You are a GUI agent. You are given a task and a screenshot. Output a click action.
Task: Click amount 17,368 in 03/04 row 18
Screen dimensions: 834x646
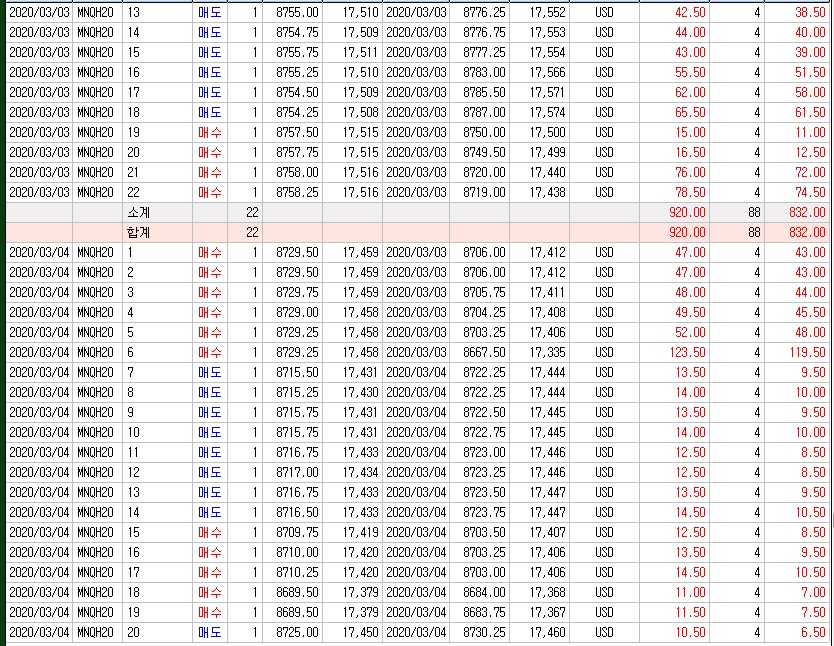(547, 592)
